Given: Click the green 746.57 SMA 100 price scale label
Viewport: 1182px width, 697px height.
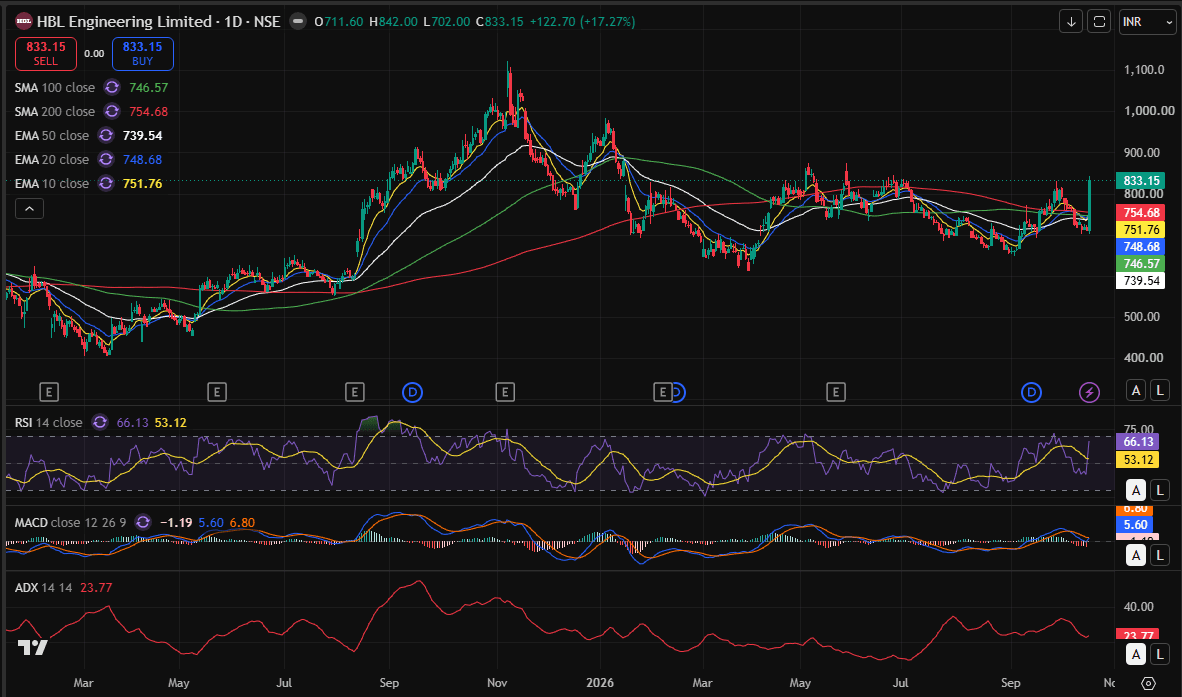Looking at the screenshot, I should [x=1141, y=263].
